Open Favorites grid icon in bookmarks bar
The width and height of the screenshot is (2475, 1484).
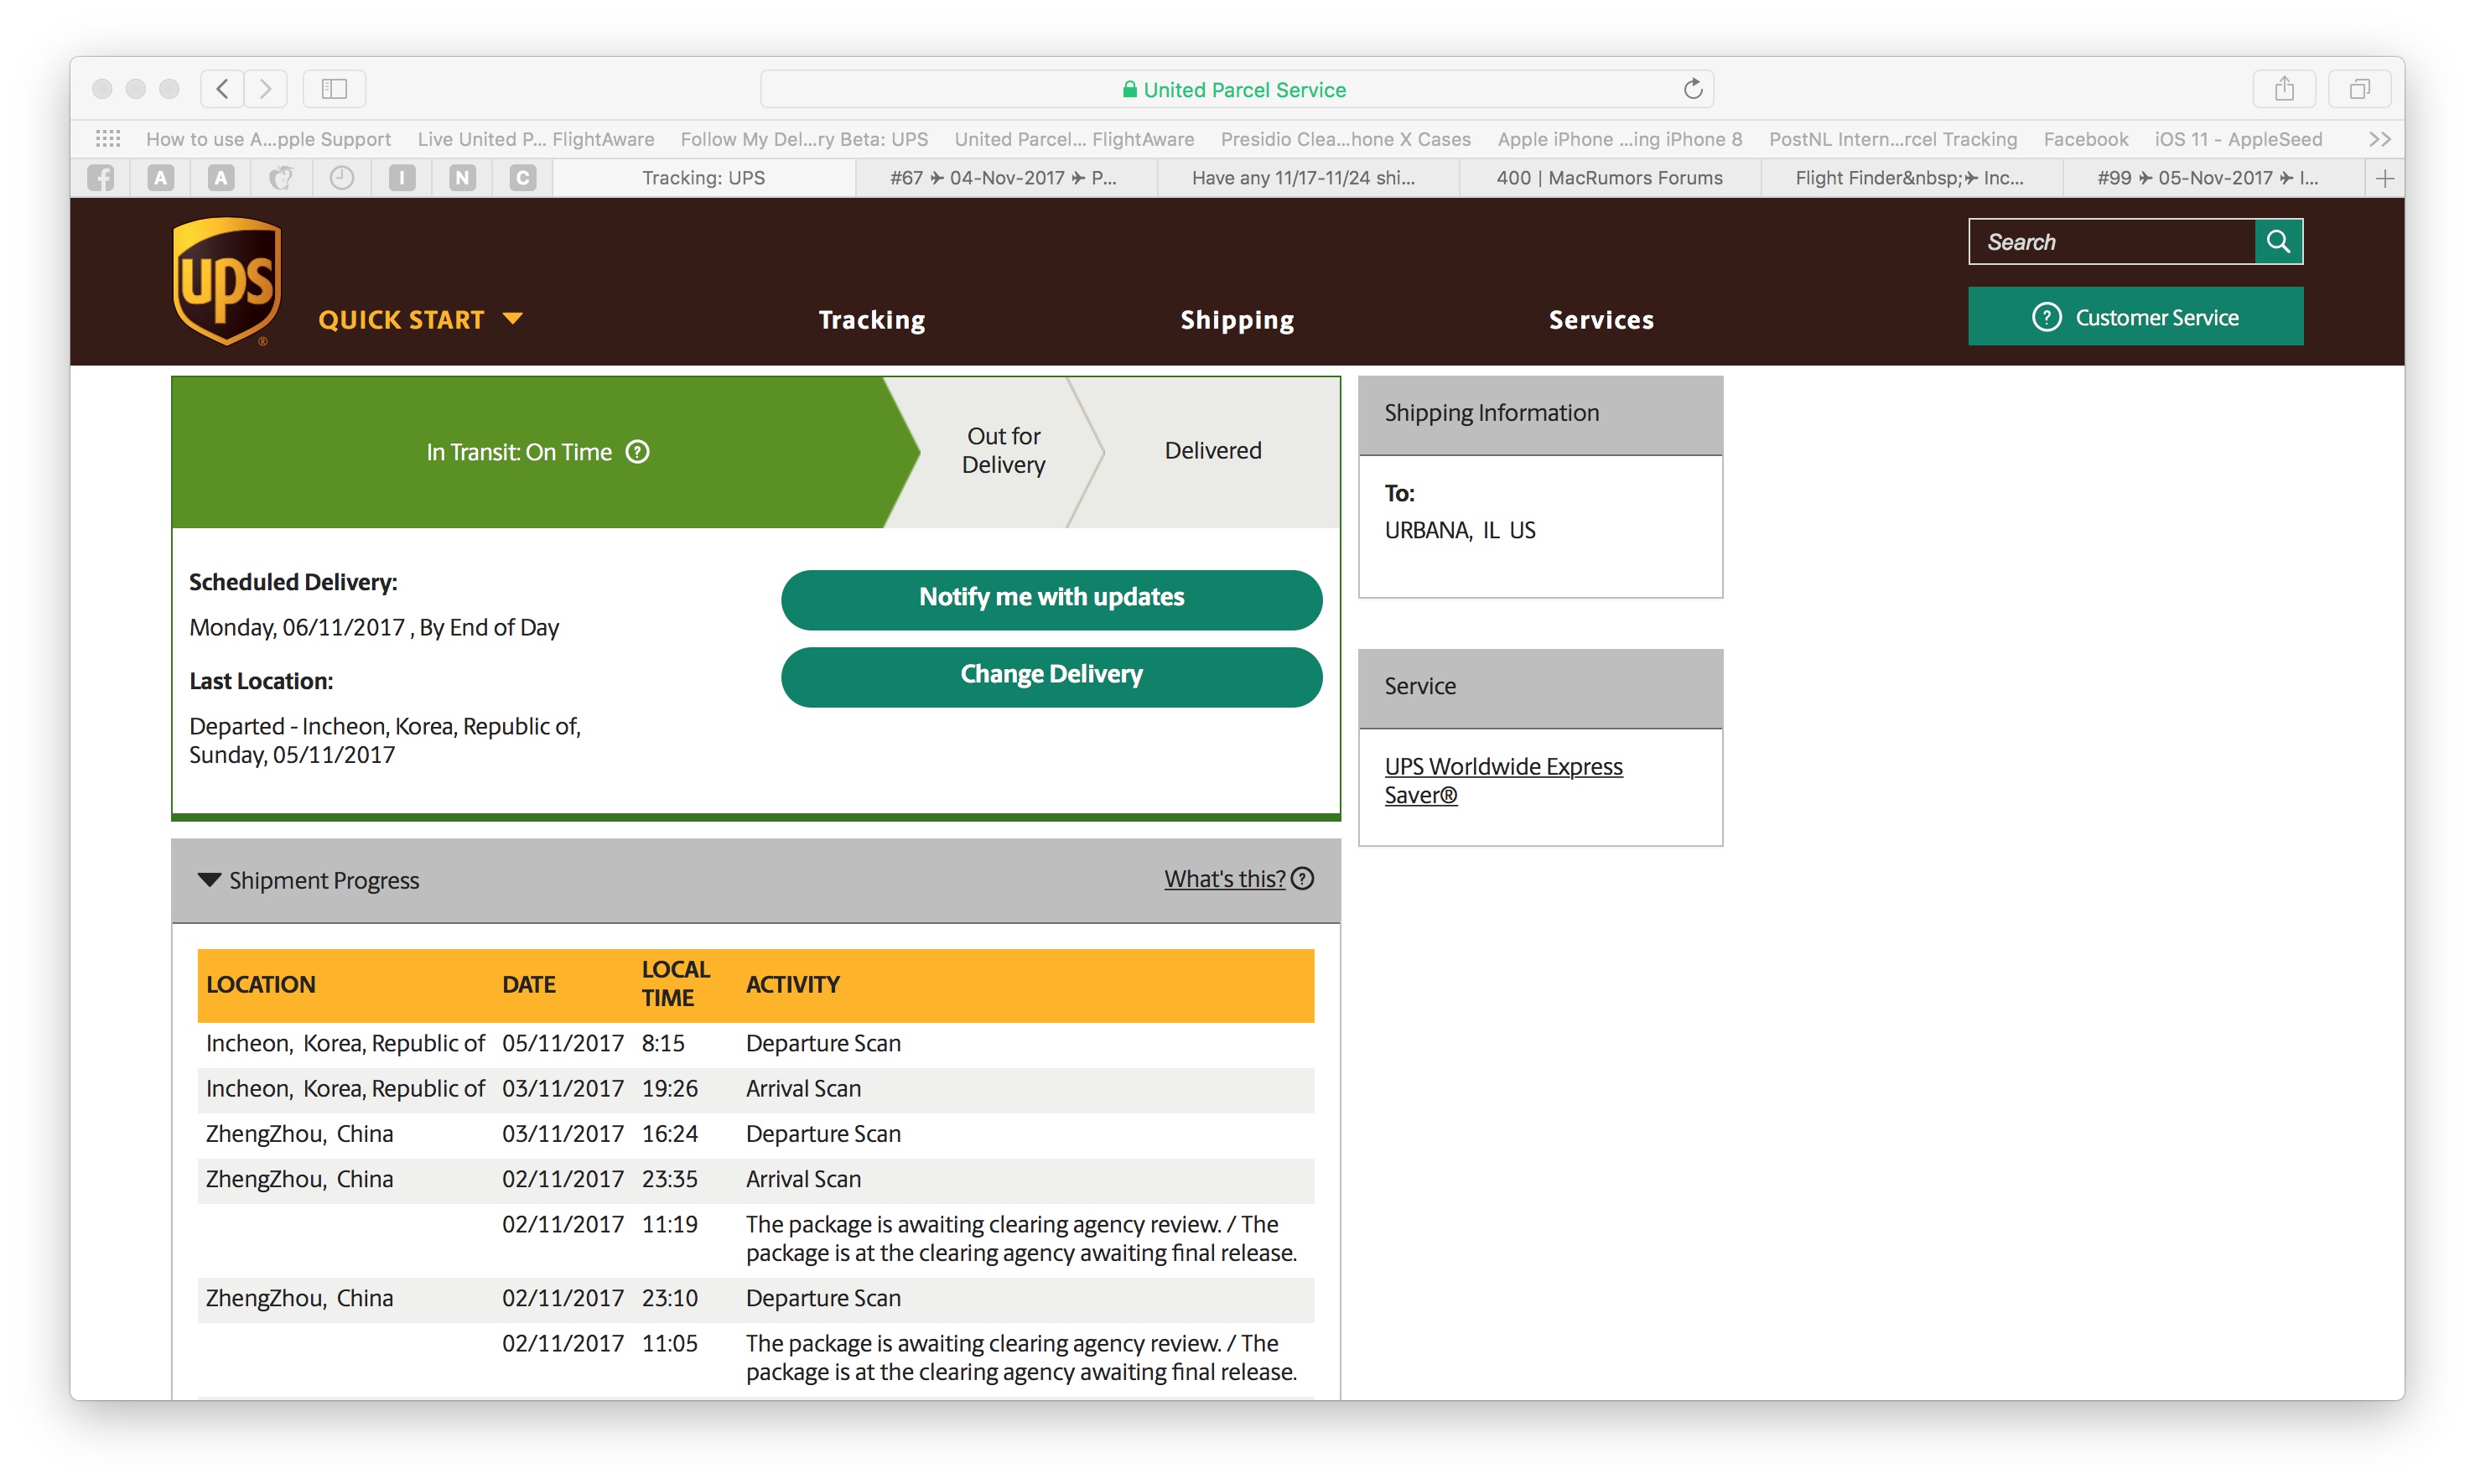tap(108, 139)
